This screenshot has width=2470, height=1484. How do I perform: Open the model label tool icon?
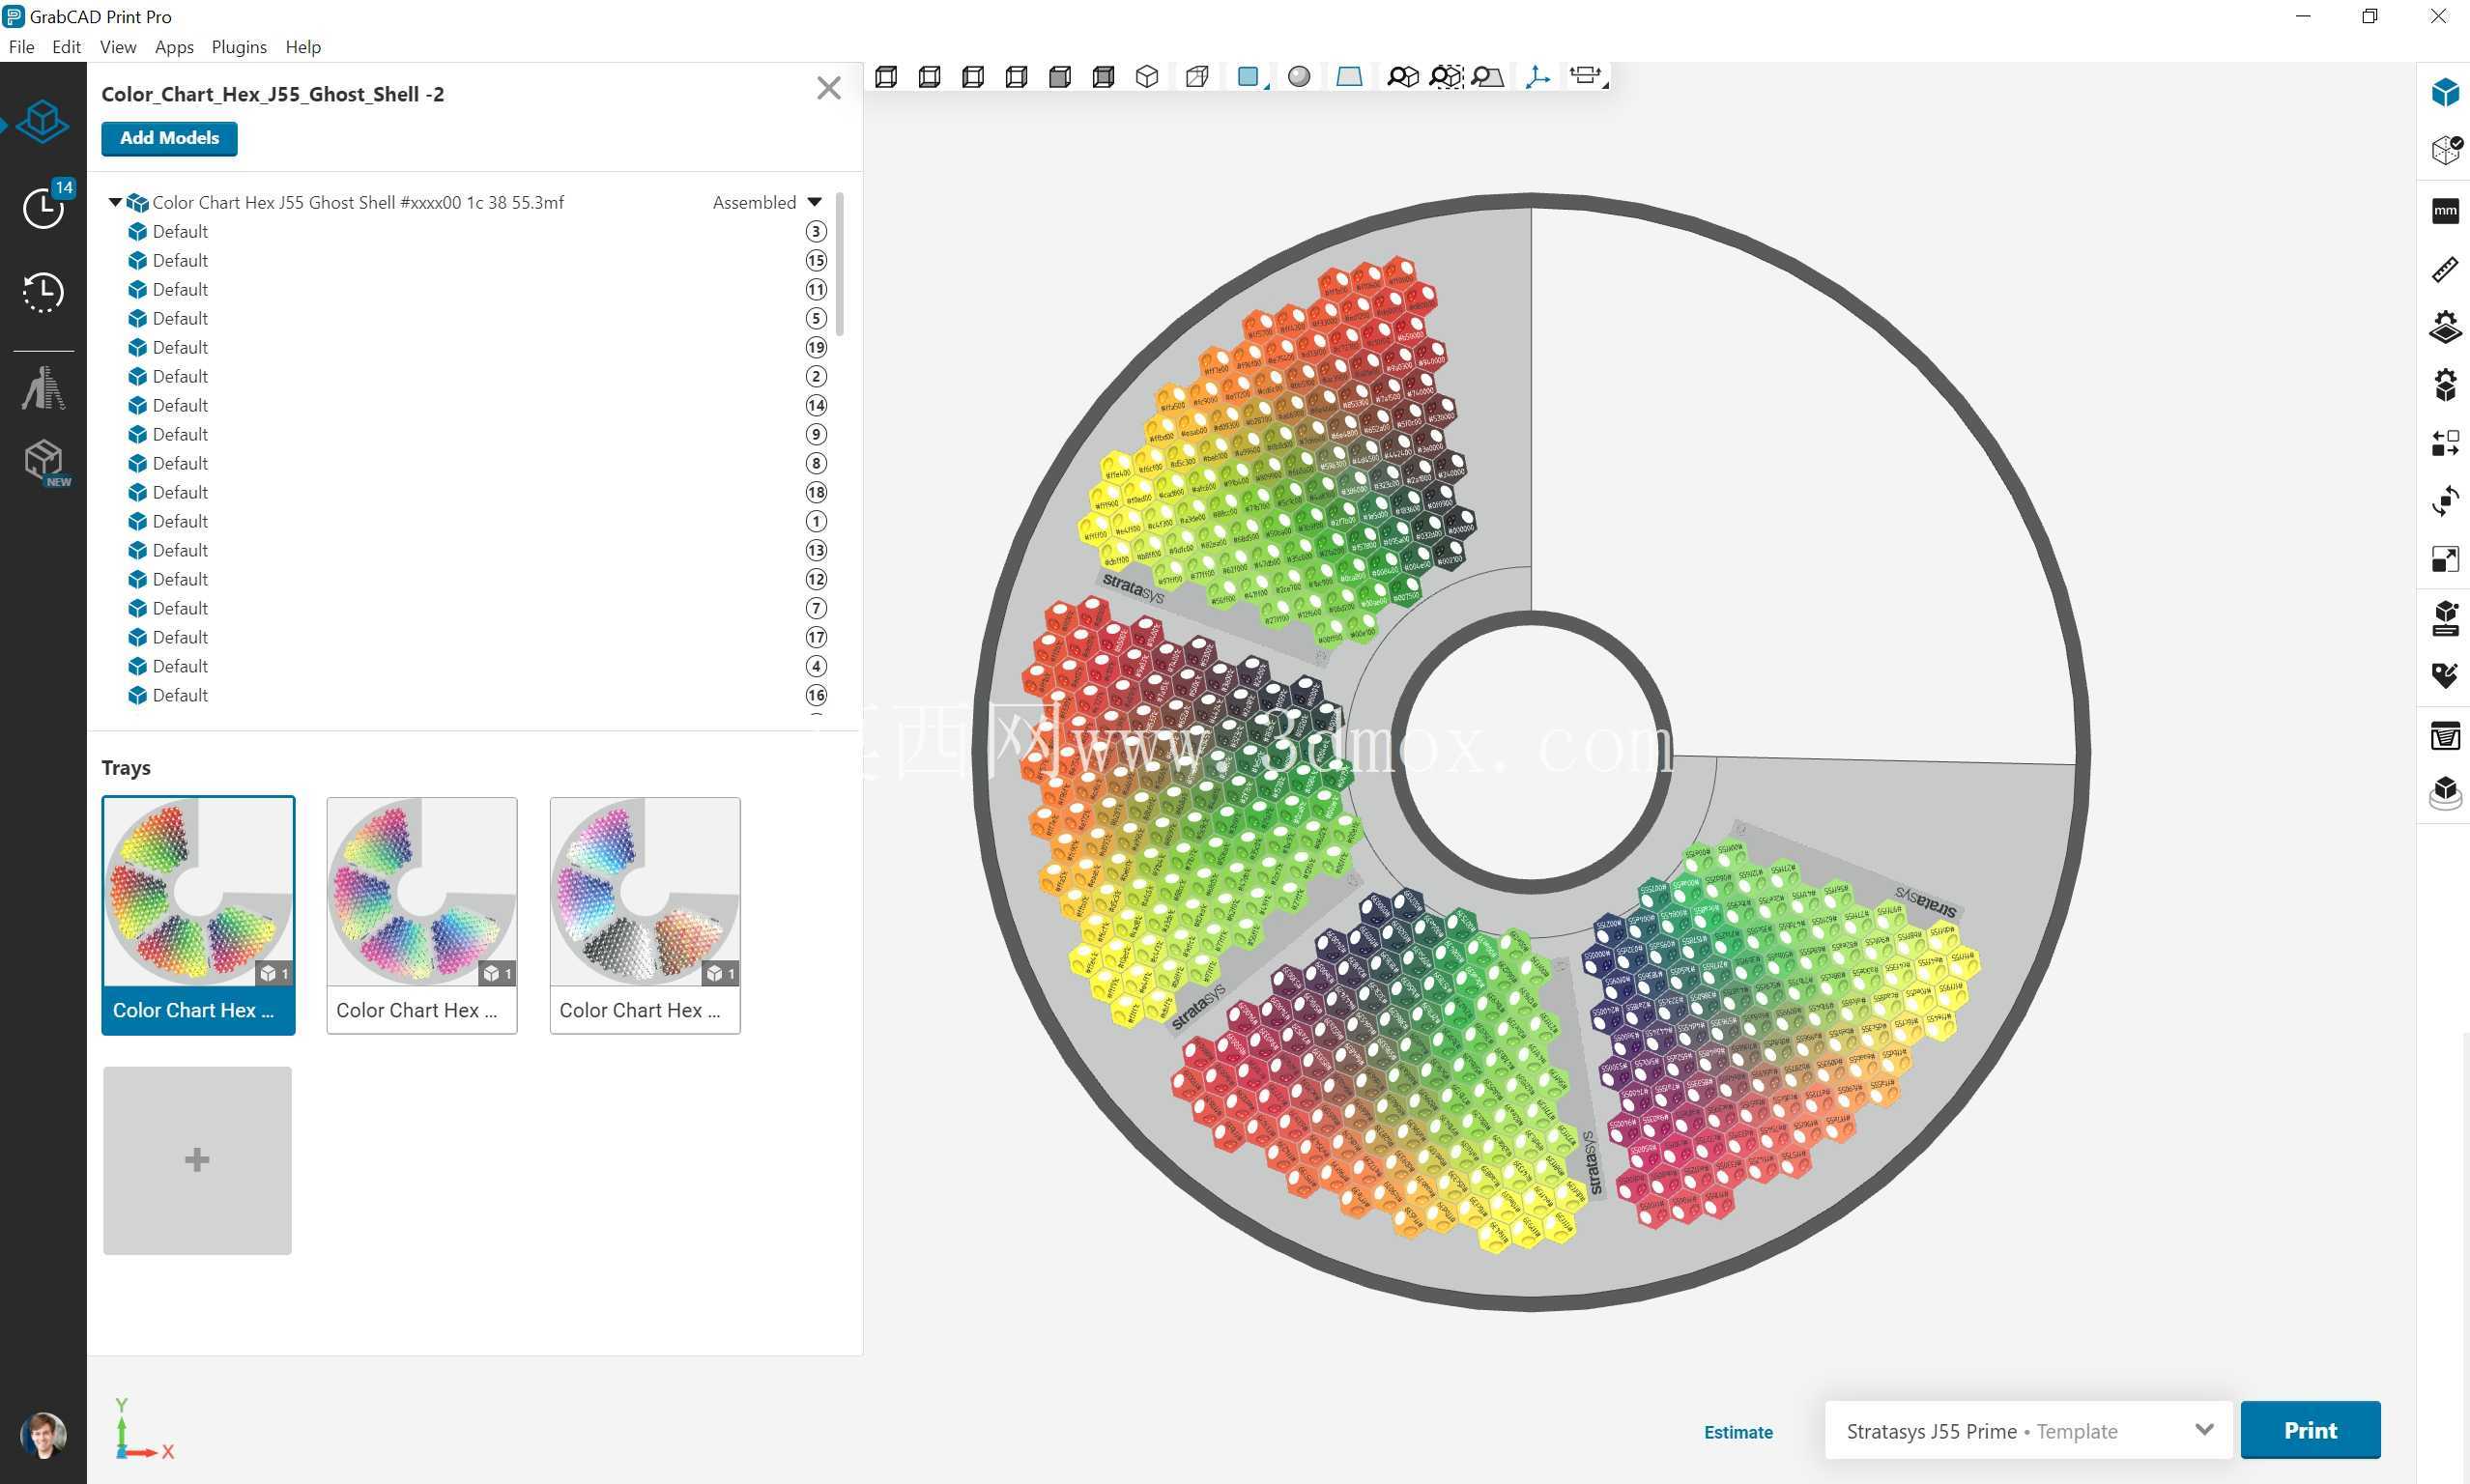2445,619
